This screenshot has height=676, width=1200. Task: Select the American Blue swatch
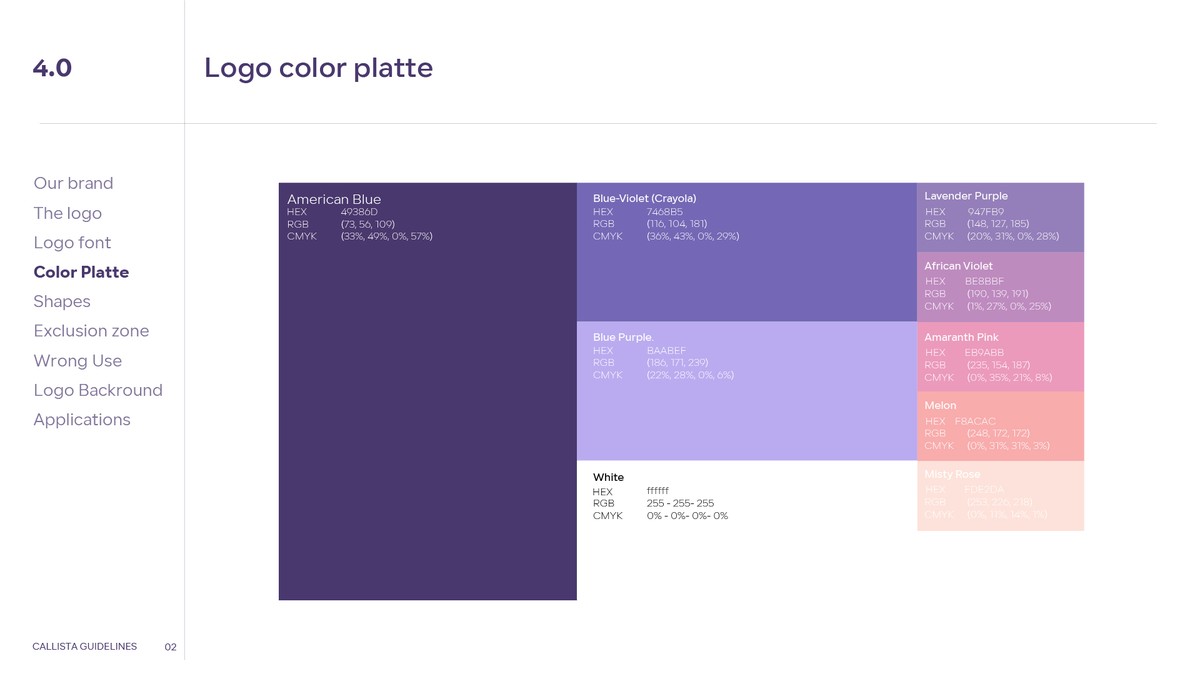[x=427, y=400]
